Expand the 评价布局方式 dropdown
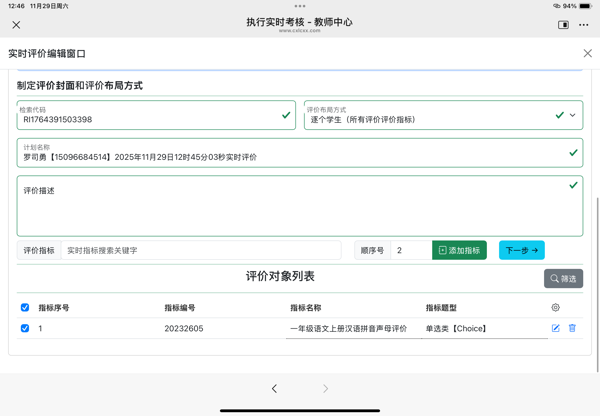This screenshot has height=416, width=600. tap(572, 115)
